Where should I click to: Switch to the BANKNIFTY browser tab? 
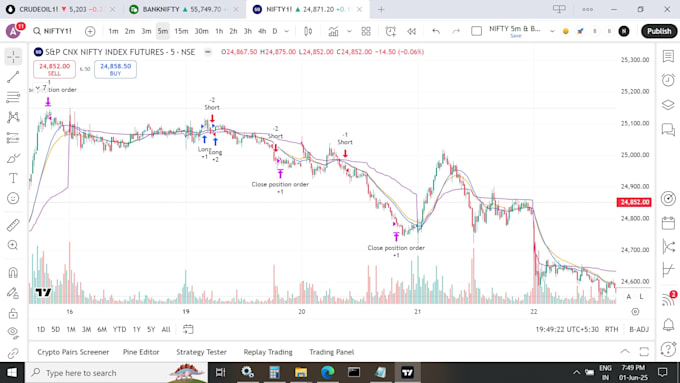[184, 9]
